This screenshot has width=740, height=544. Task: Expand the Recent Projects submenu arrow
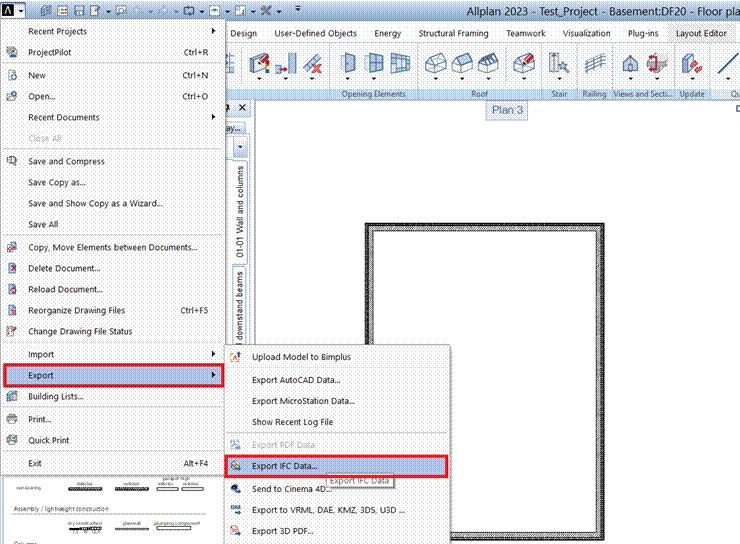(x=213, y=31)
